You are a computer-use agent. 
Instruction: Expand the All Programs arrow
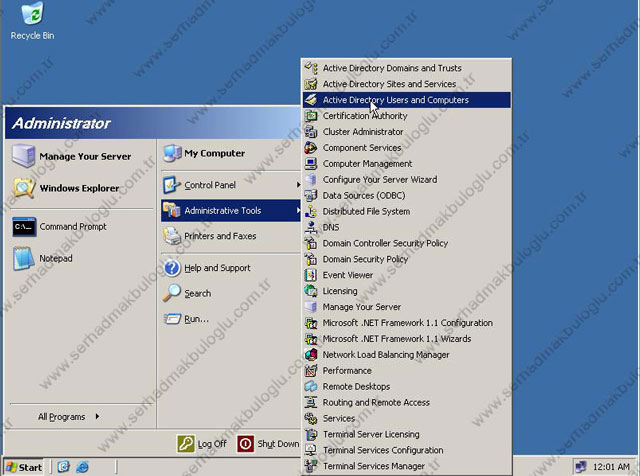coord(97,416)
